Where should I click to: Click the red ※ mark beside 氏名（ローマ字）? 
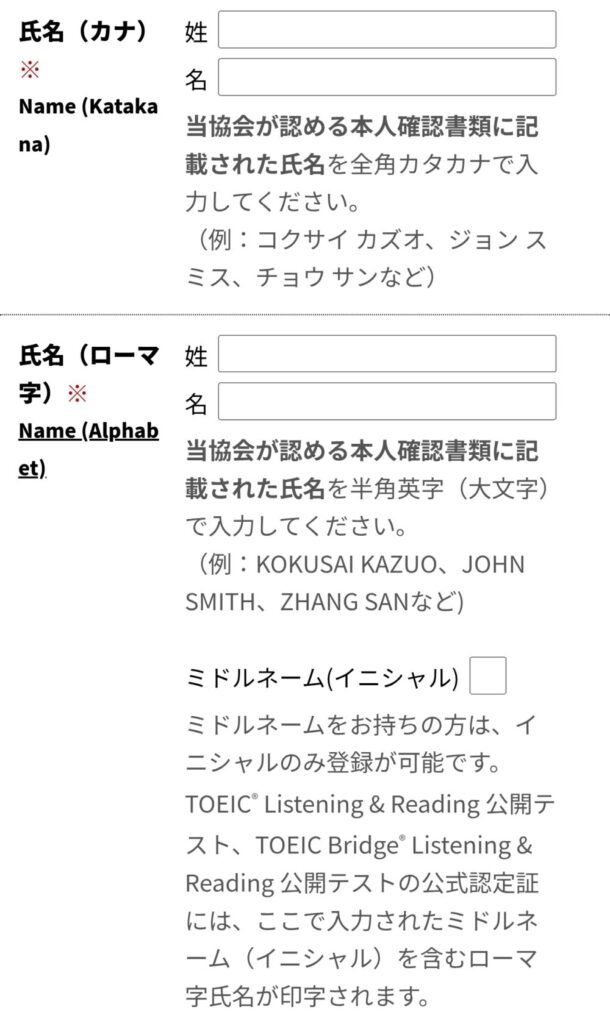77,394
